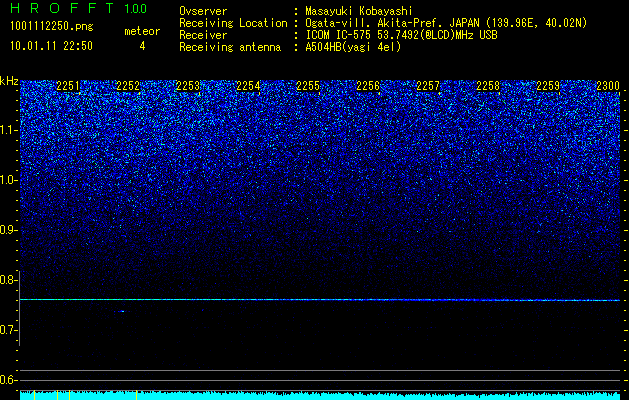Click the timestamp 10.01.11 22:50
629x400 pixels.
coord(51,46)
